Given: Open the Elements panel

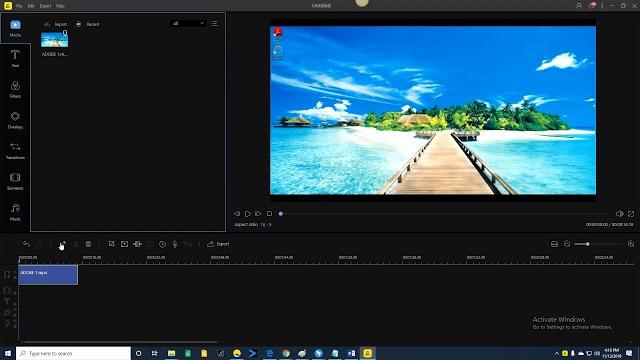Looking at the screenshot, I should (x=15, y=181).
